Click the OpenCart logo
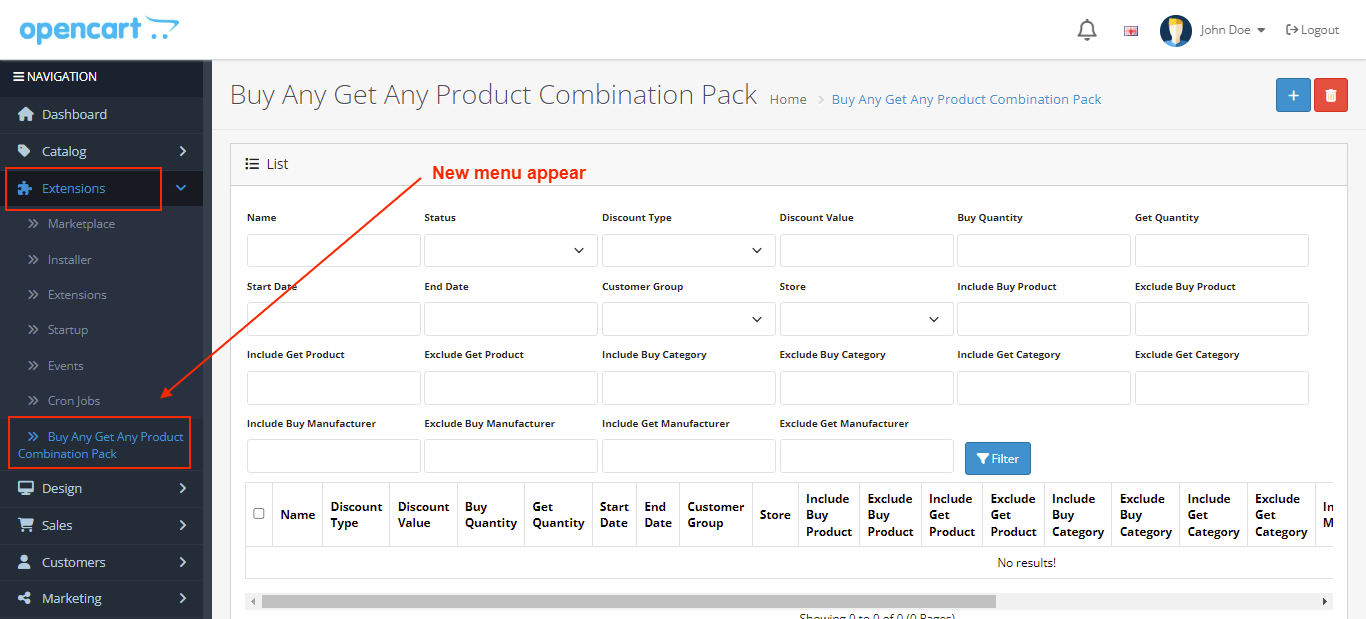This screenshot has width=1366, height=619. [99, 29]
